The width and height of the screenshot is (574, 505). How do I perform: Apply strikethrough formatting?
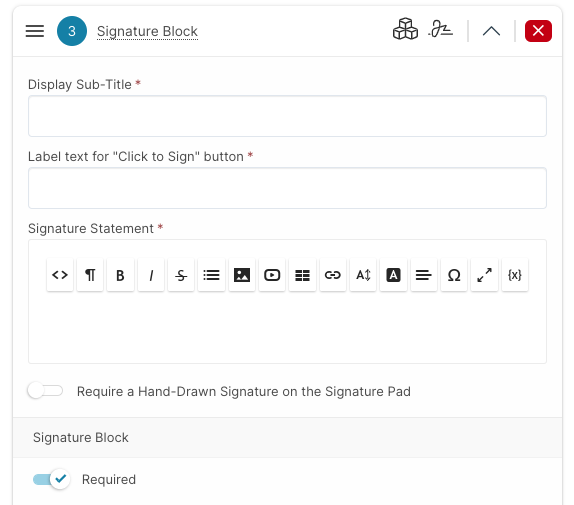(x=181, y=275)
